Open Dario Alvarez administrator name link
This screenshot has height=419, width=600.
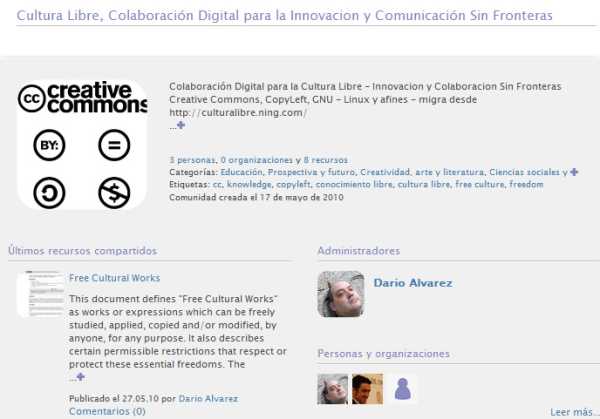412,283
